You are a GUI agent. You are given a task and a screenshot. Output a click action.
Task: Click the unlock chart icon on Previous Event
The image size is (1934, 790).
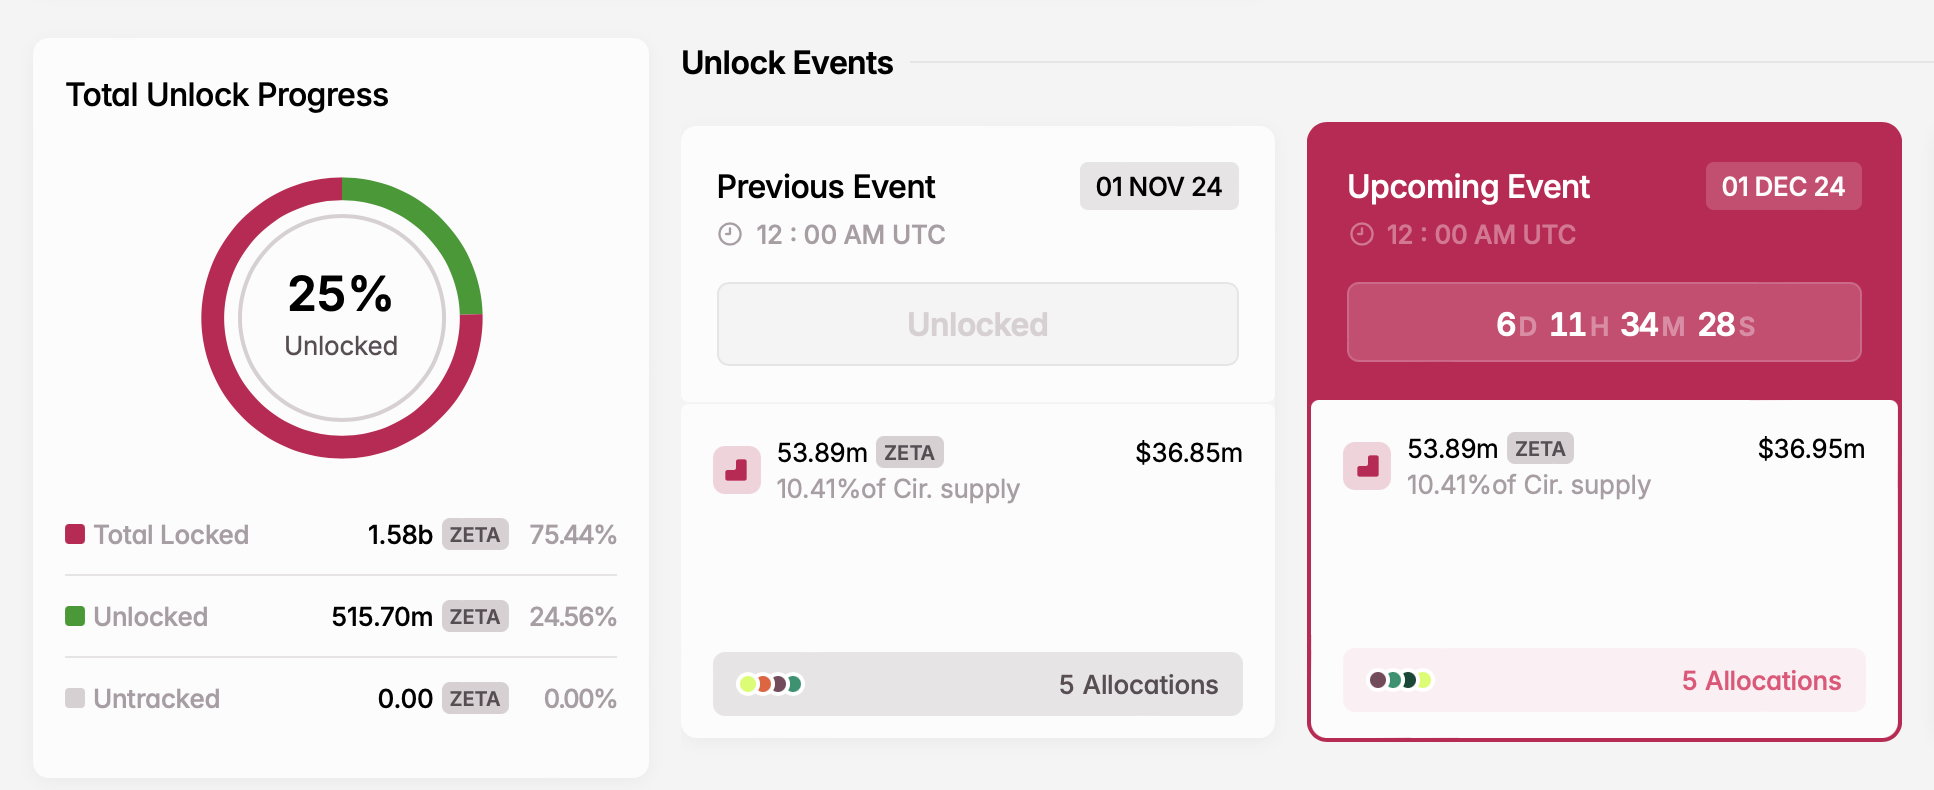[737, 469]
